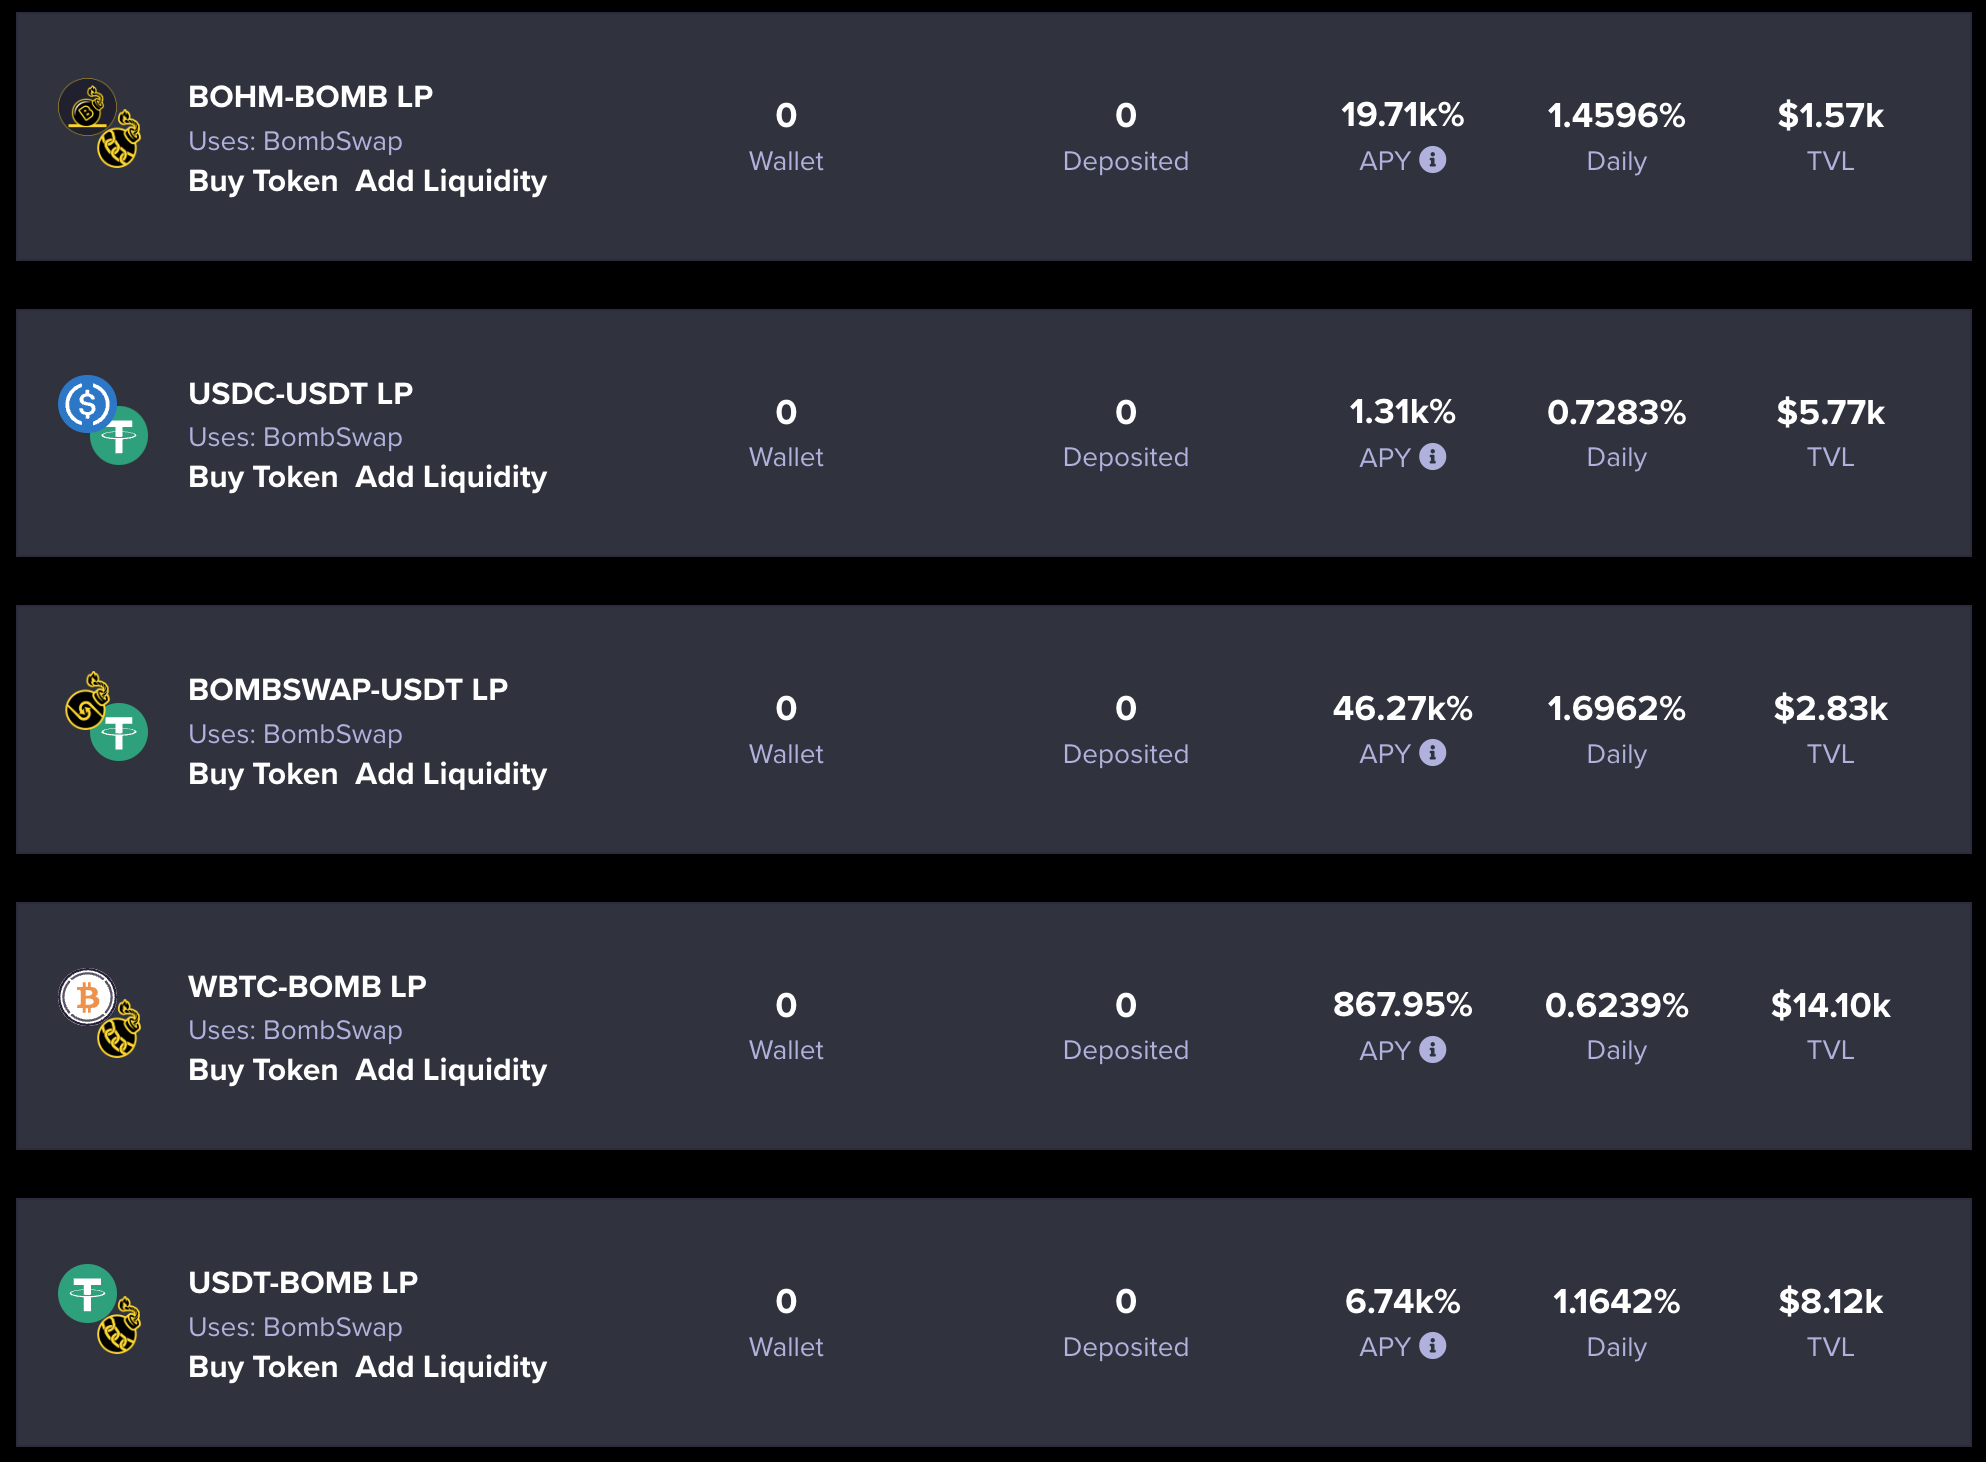1986x1462 pixels.
Task: Open APY info for USDT-BOMB LP
Action: pyautogui.click(x=1434, y=1347)
